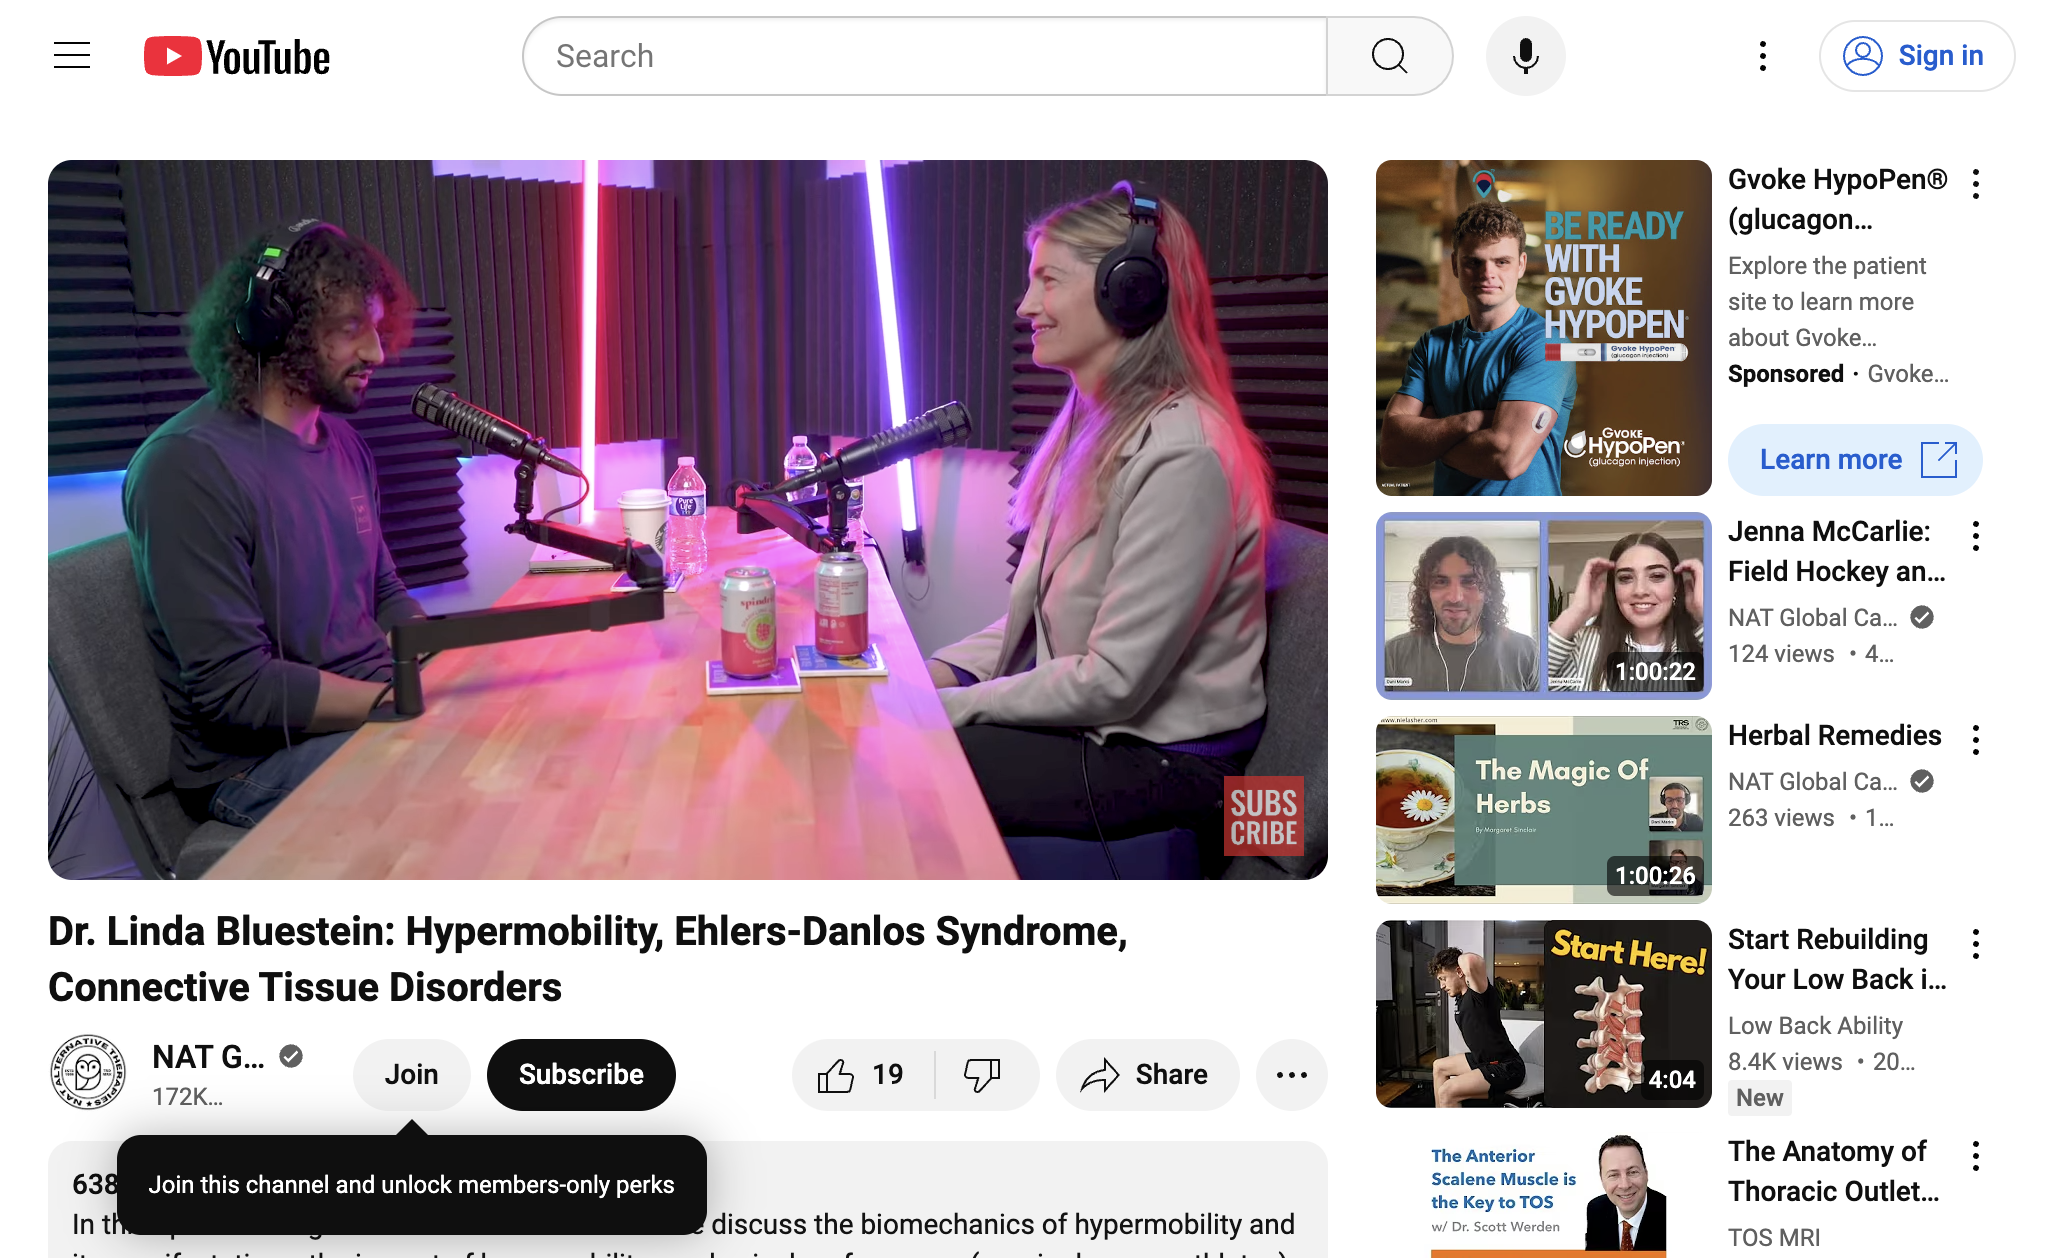Viewport: 2048px width, 1258px height.
Task: Open options for Start Rebuilding video
Action: [x=1976, y=944]
